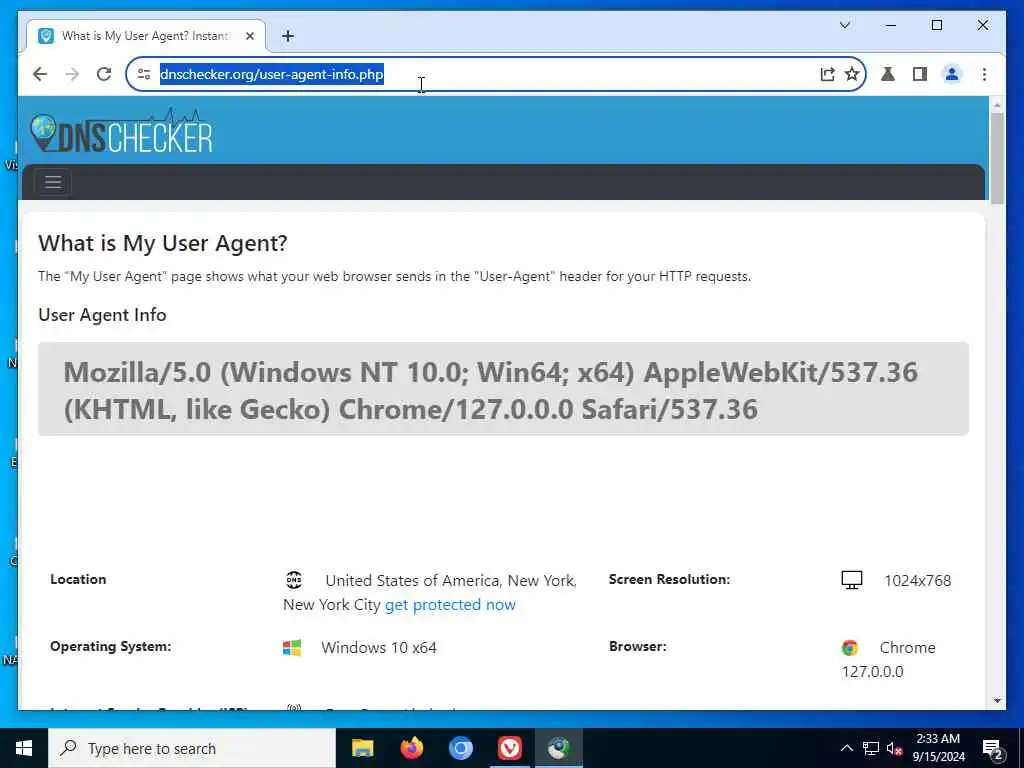Click the 1024x768 screen resolution value
Image resolution: width=1024 pixels, height=768 pixels.
click(x=918, y=581)
